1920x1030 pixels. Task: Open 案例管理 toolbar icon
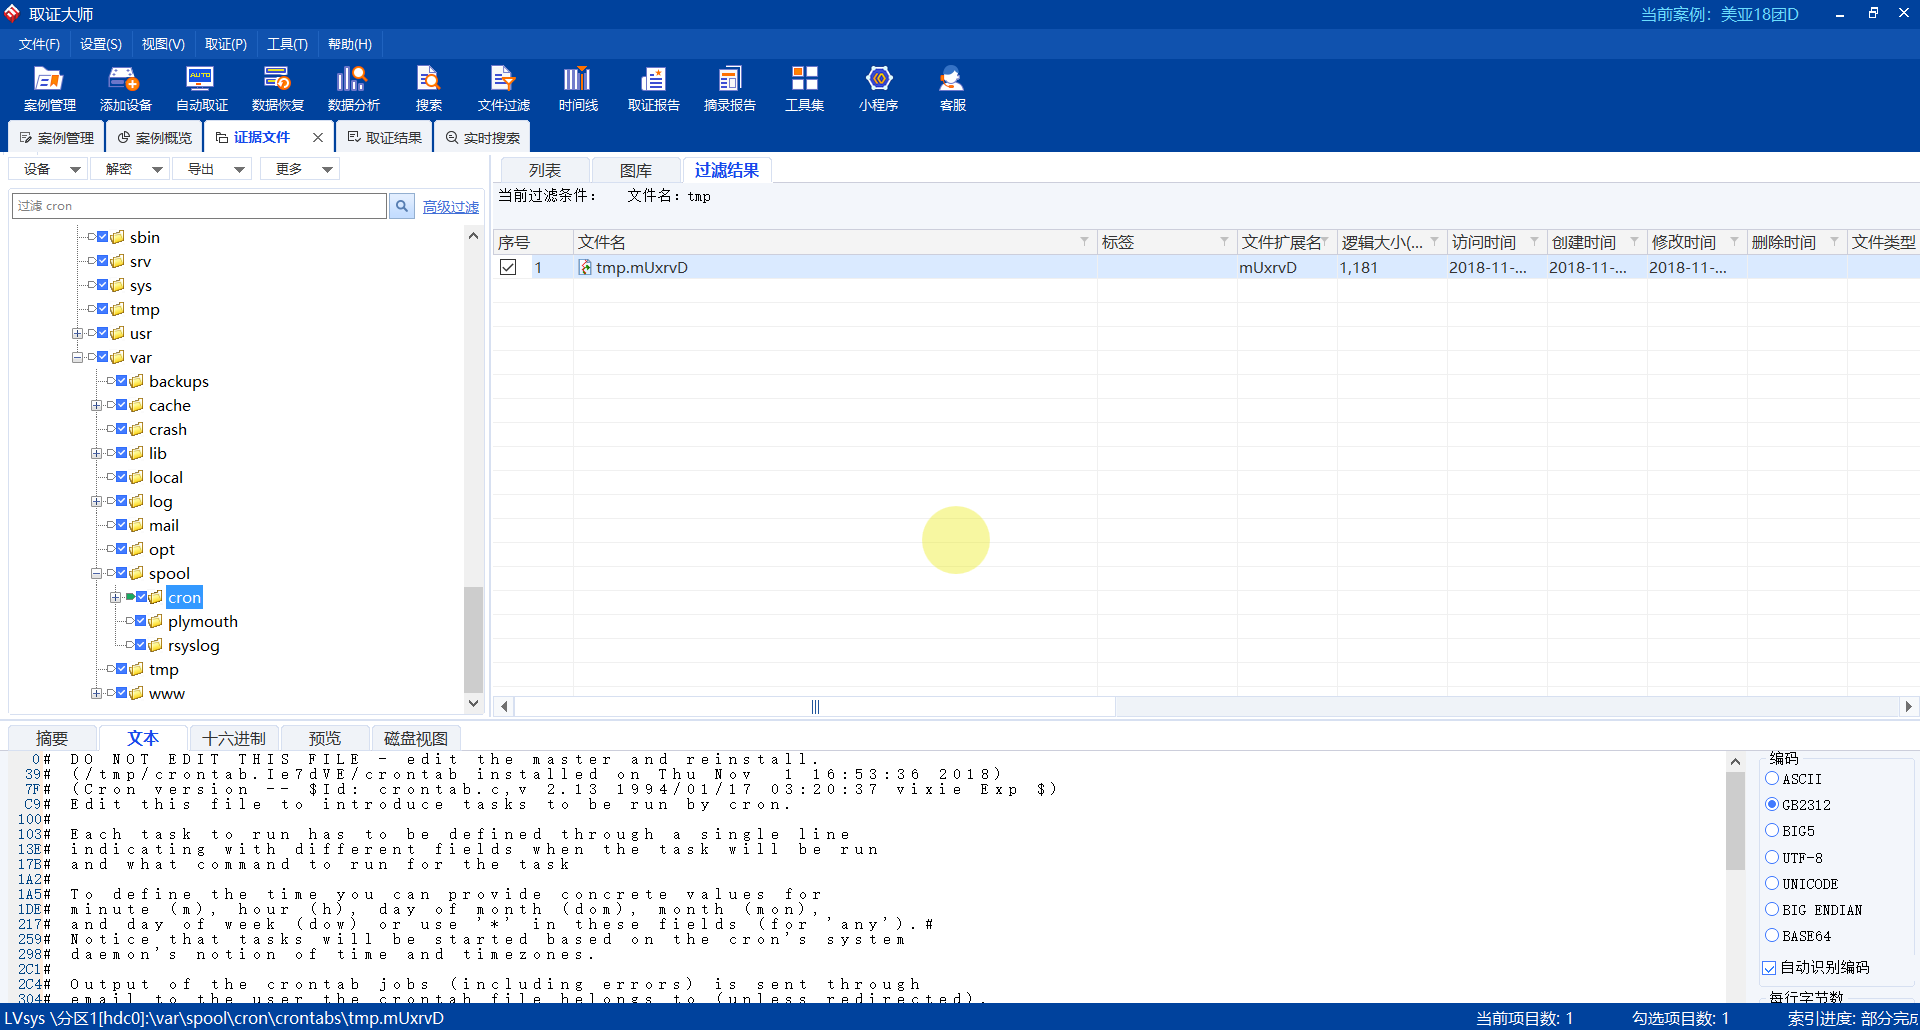pos(49,88)
